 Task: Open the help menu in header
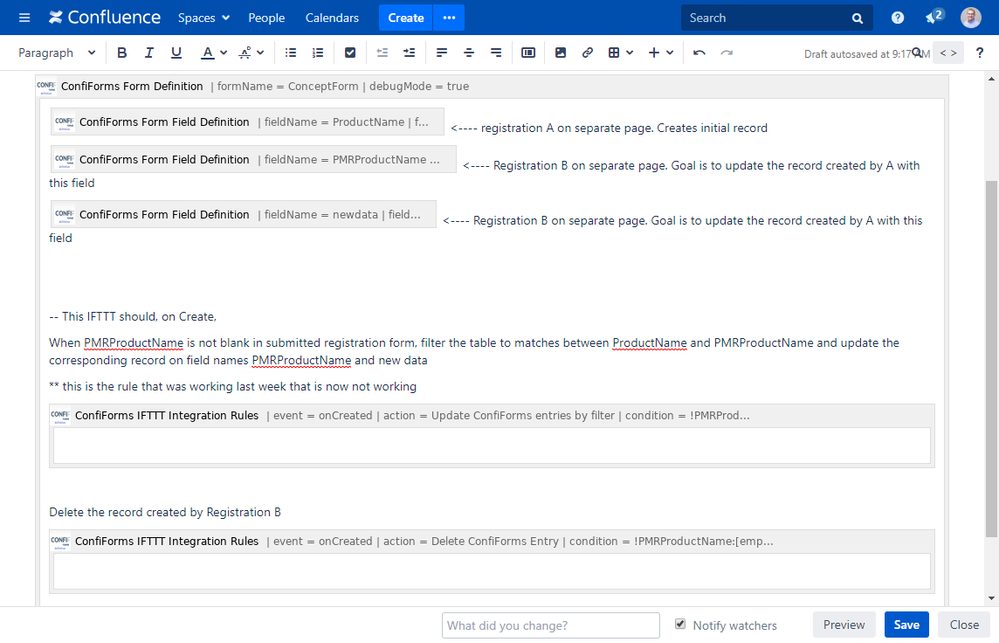898,18
